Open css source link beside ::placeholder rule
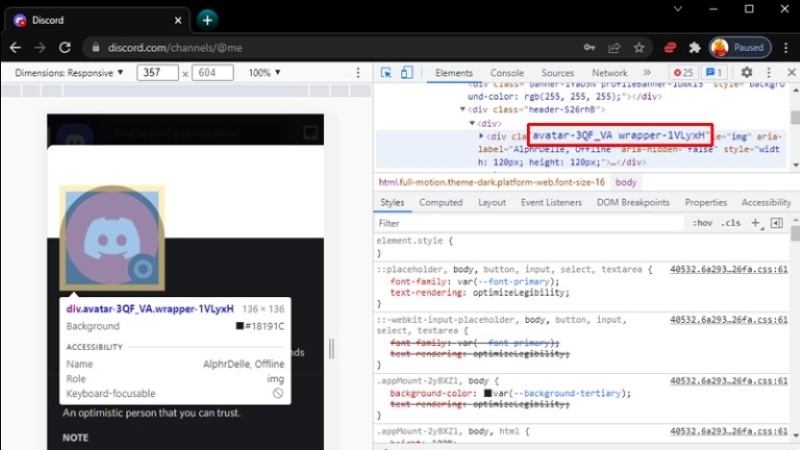800x450 pixels. [x=729, y=269]
